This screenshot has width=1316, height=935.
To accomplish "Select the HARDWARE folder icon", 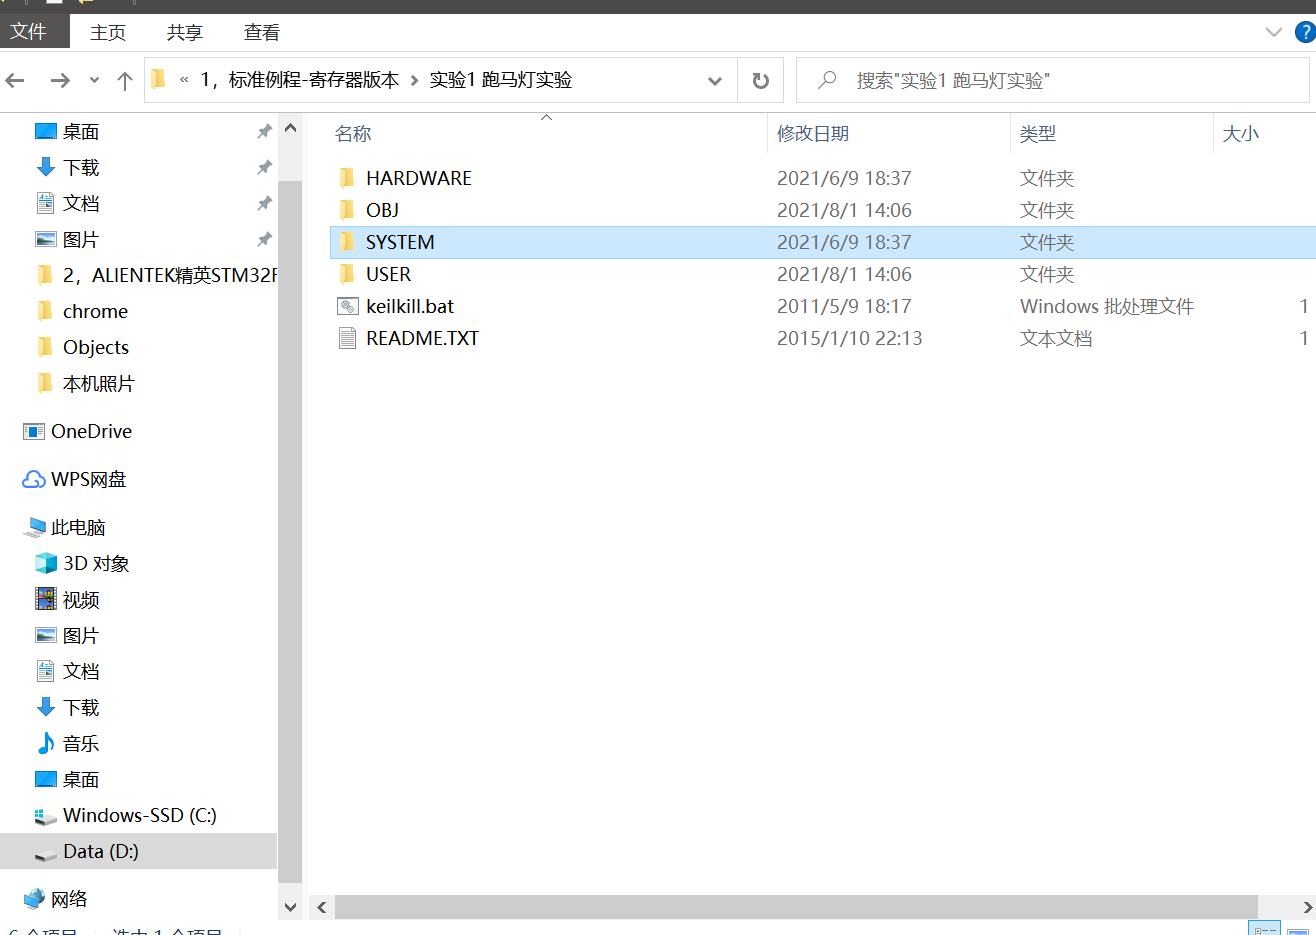I will pyautogui.click(x=347, y=178).
